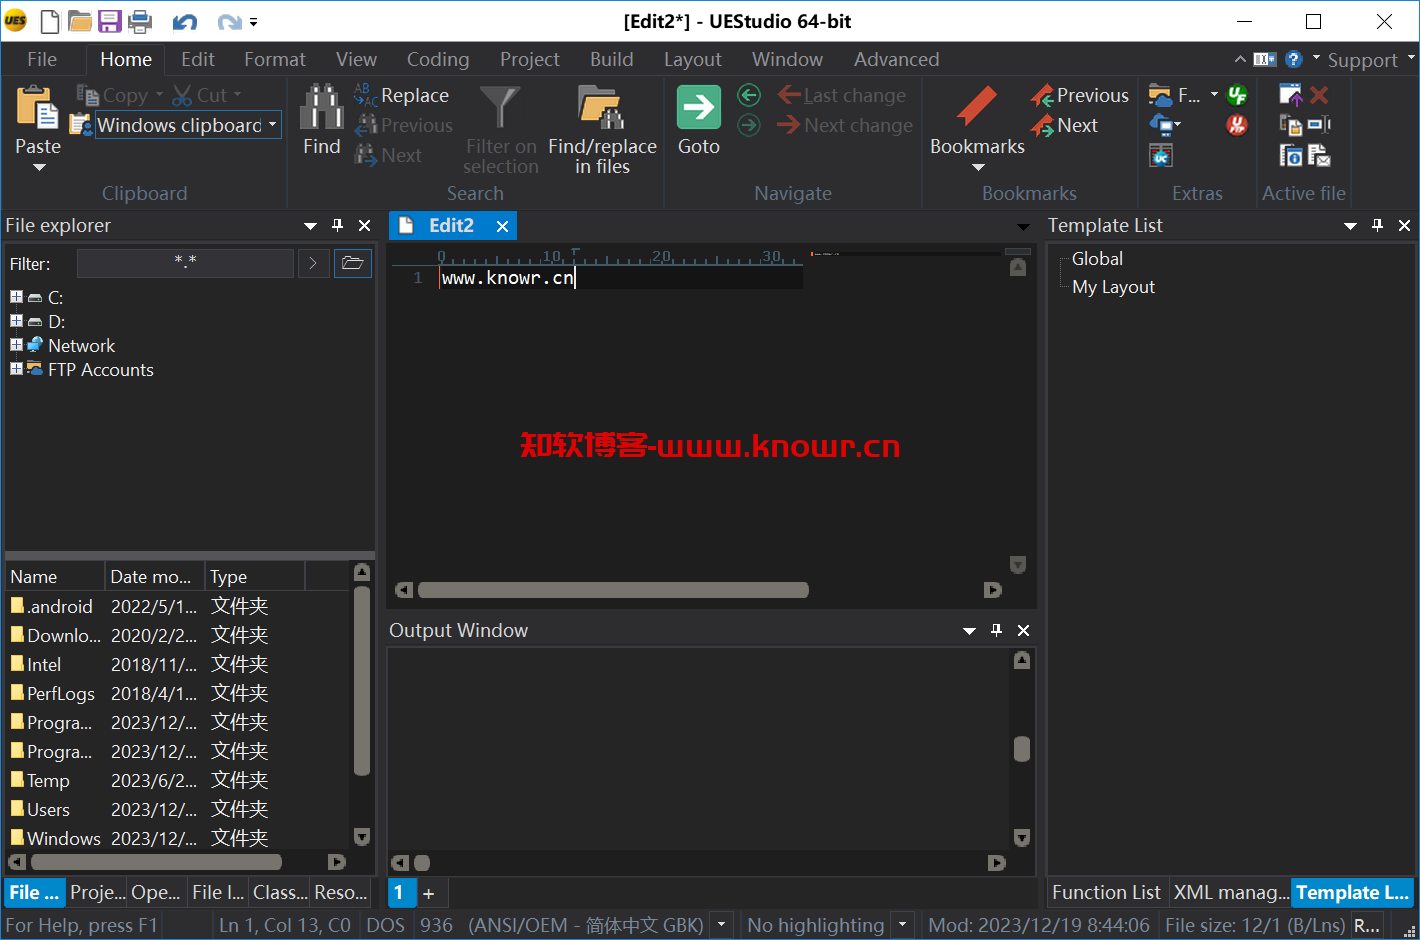Toggle pin on File explorer panel
This screenshot has width=1420, height=940.
click(x=337, y=225)
